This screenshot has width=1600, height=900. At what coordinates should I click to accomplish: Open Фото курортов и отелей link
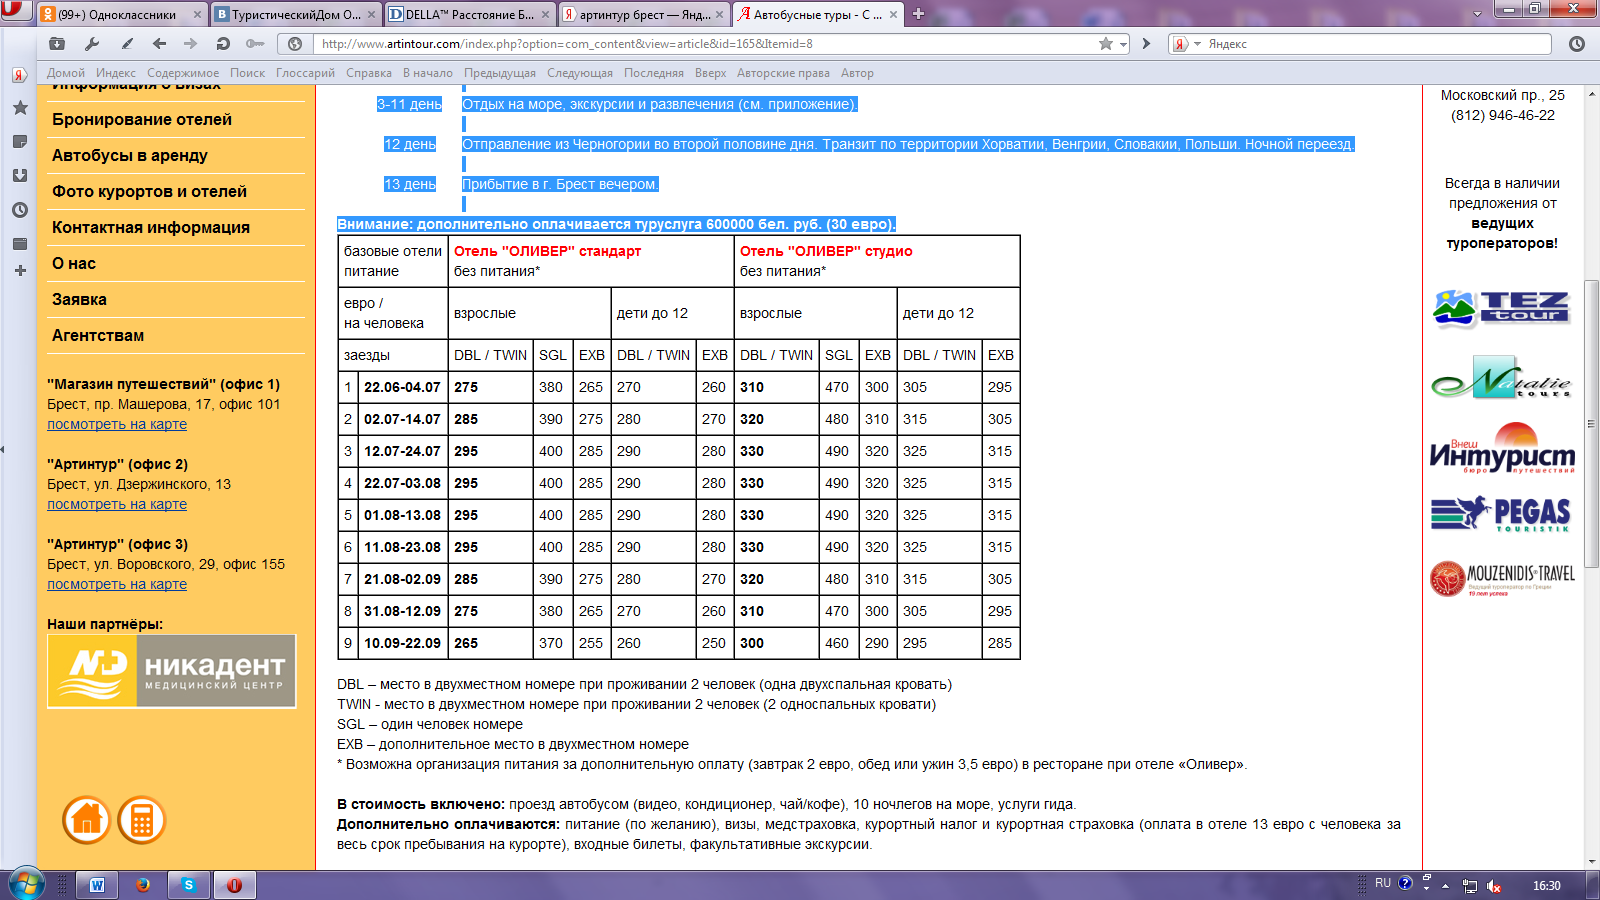pyautogui.click(x=149, y=191)
